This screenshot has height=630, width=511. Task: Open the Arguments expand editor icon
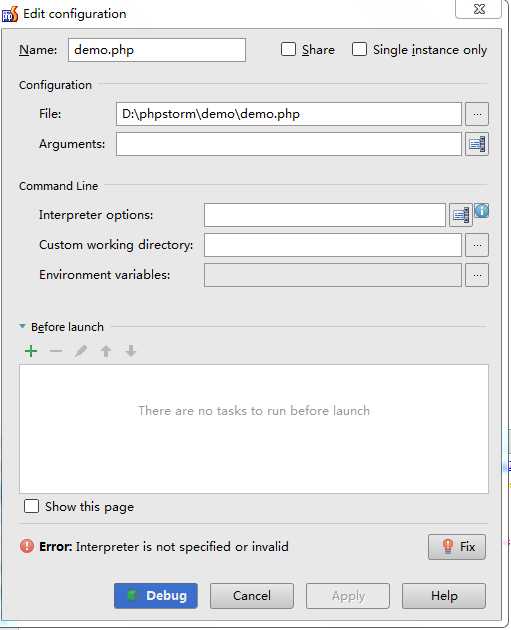pyautogui.click(x=477, y=144)
